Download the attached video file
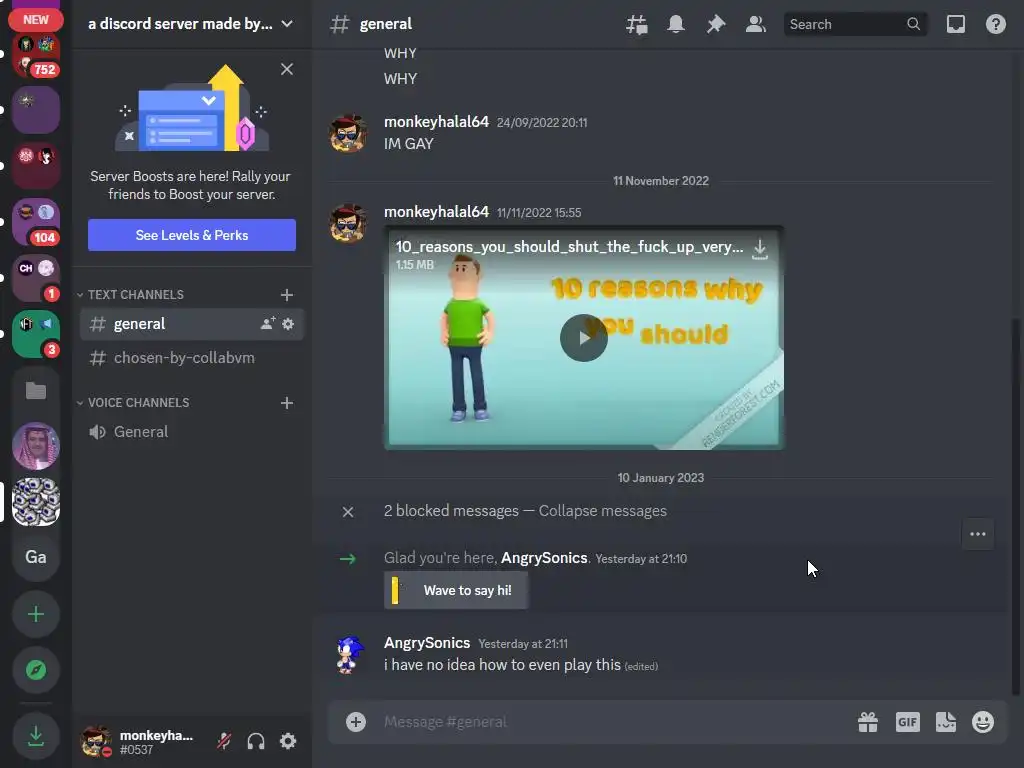 pyautogui.click(x=760, y=249)
